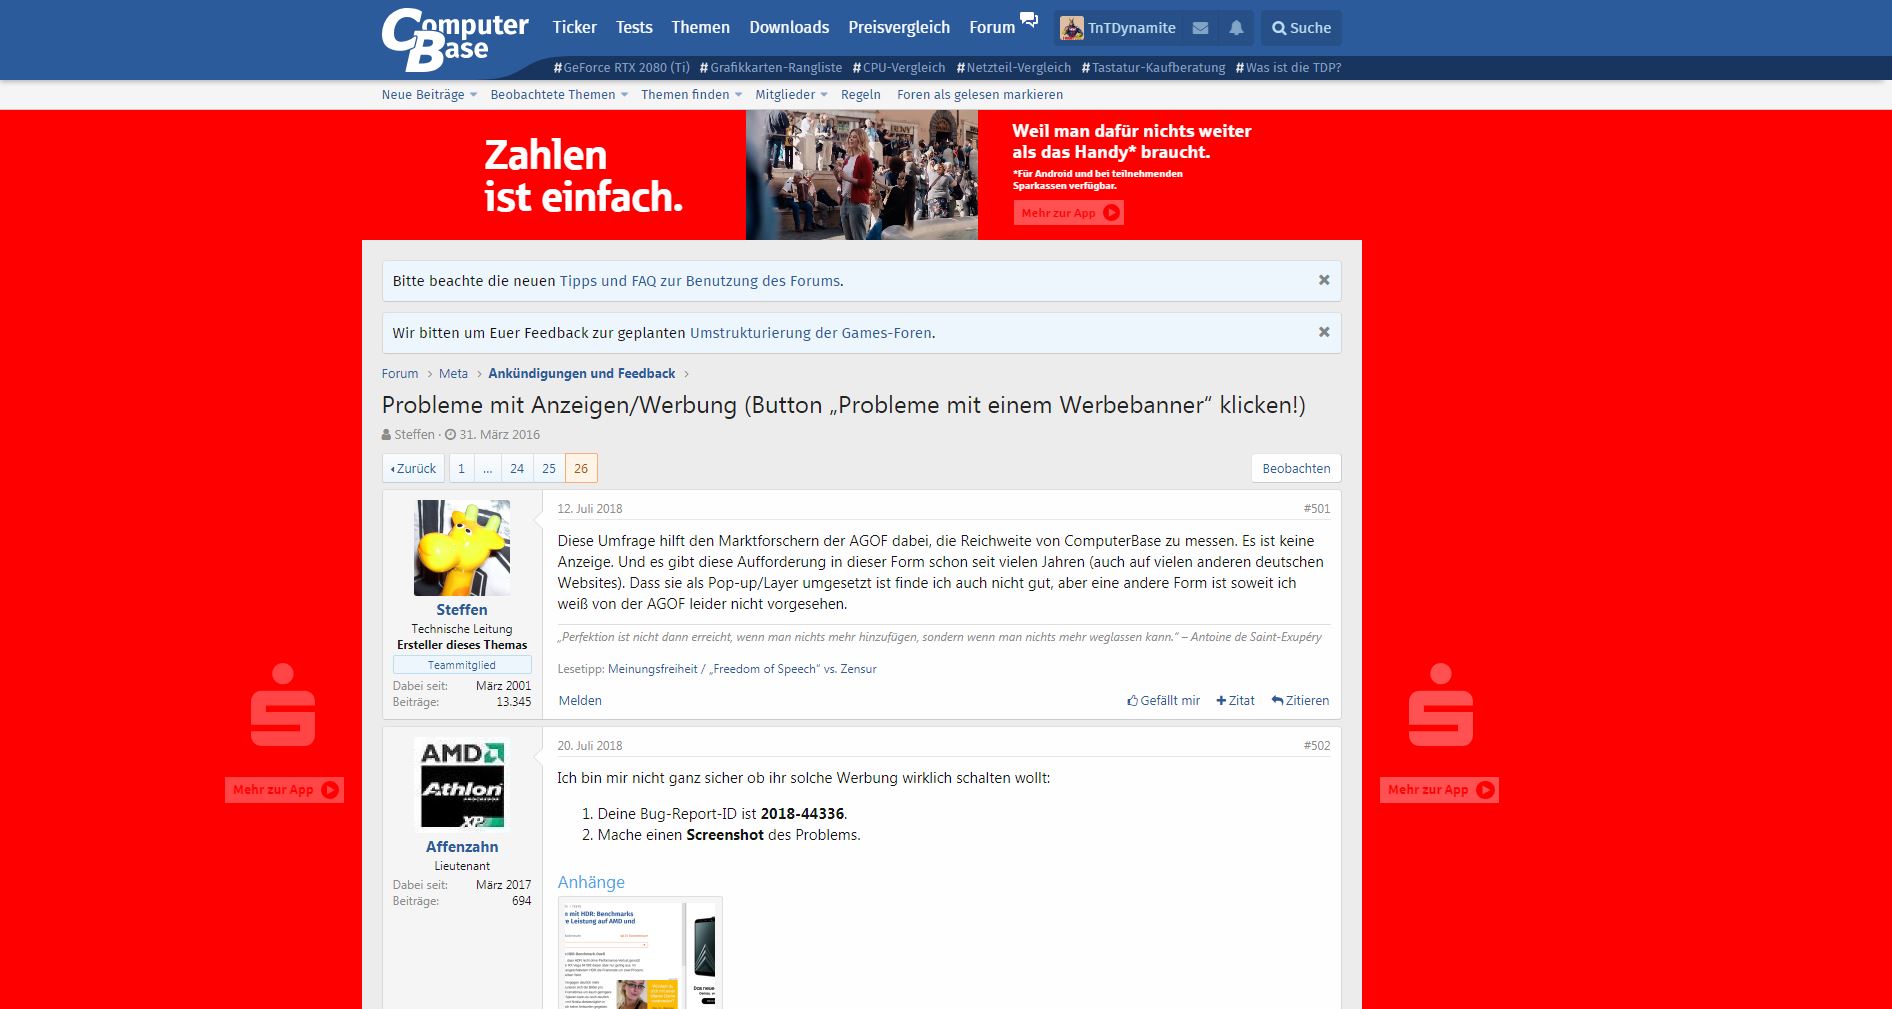Open the Downloads menu
Viewport: 1892px width, 1009px height.
(789, 27)
